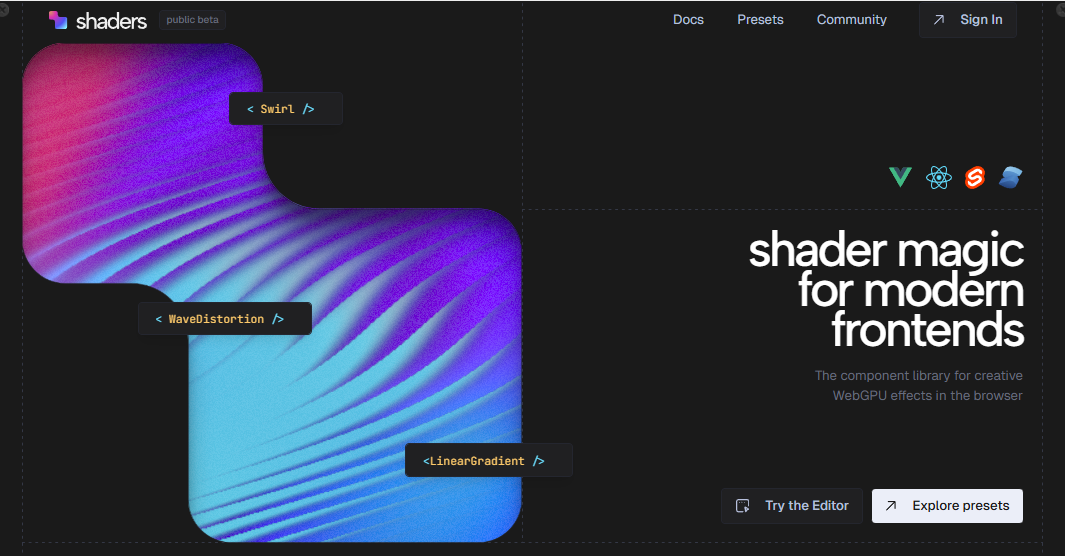This screenshot has width=1065, height=556.
Task: Click the 'WebGPU effects in the browser' text
Action: tap(927, 395)
